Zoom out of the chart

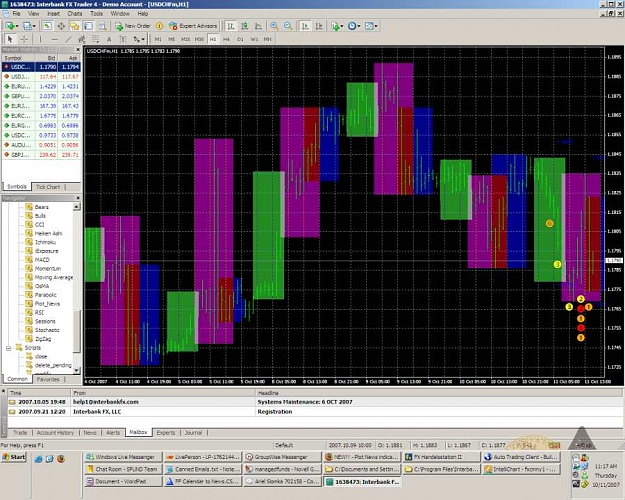pos(288,26)
